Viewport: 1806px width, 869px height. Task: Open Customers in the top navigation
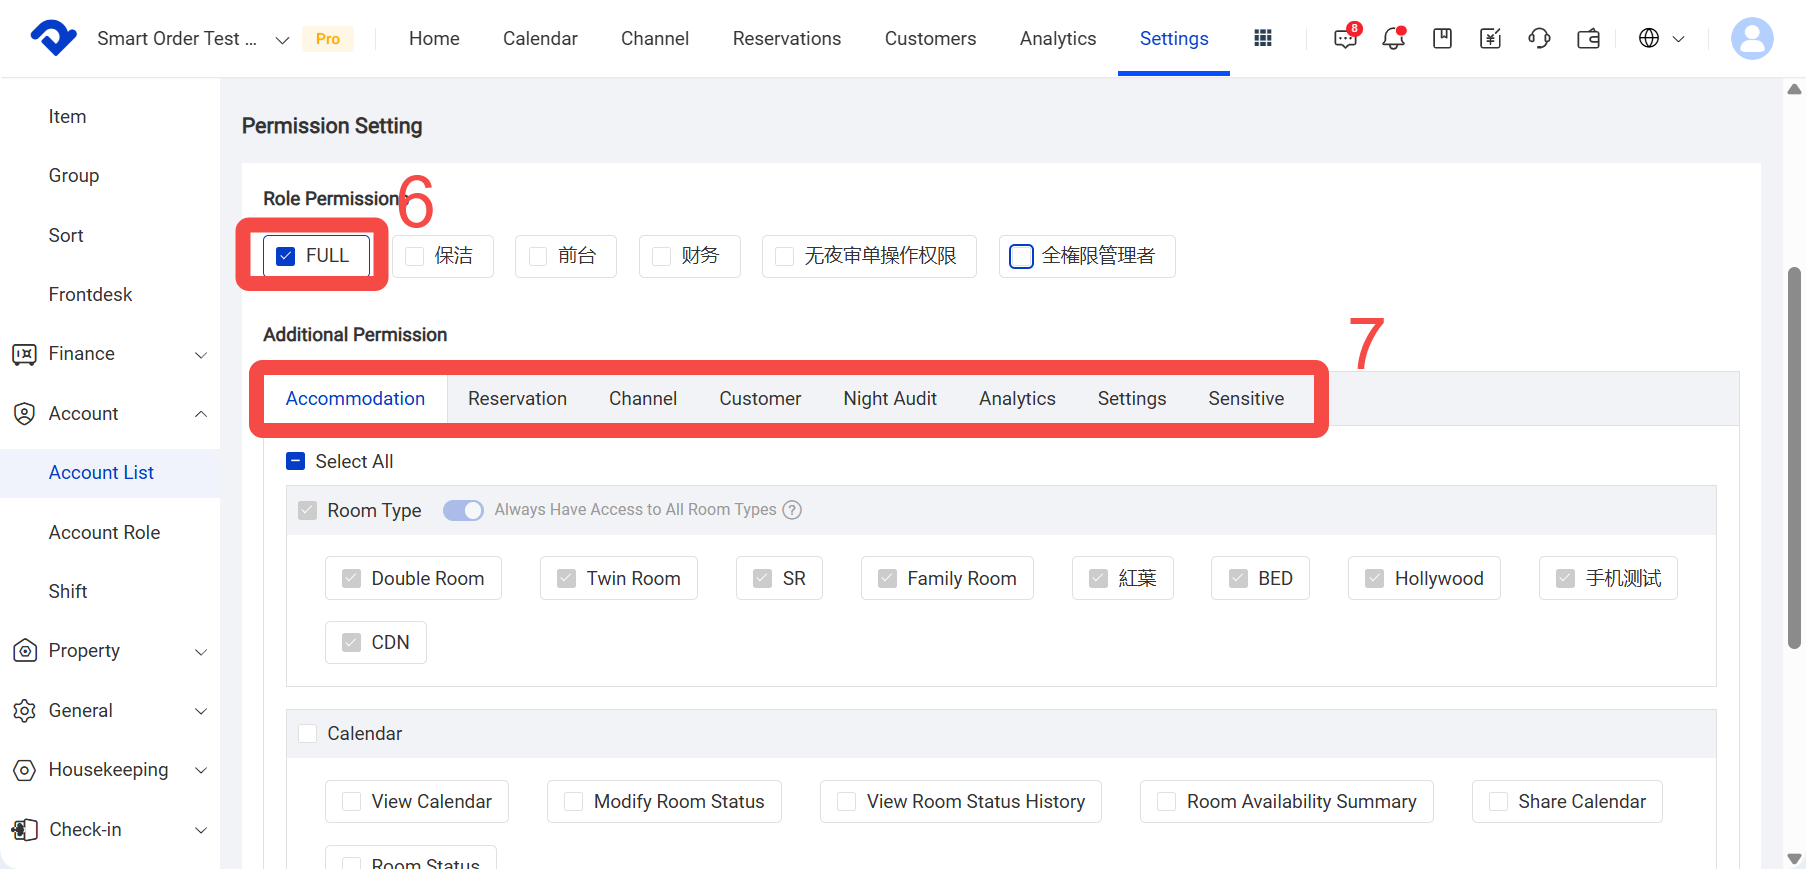click(x=930, y=38)
